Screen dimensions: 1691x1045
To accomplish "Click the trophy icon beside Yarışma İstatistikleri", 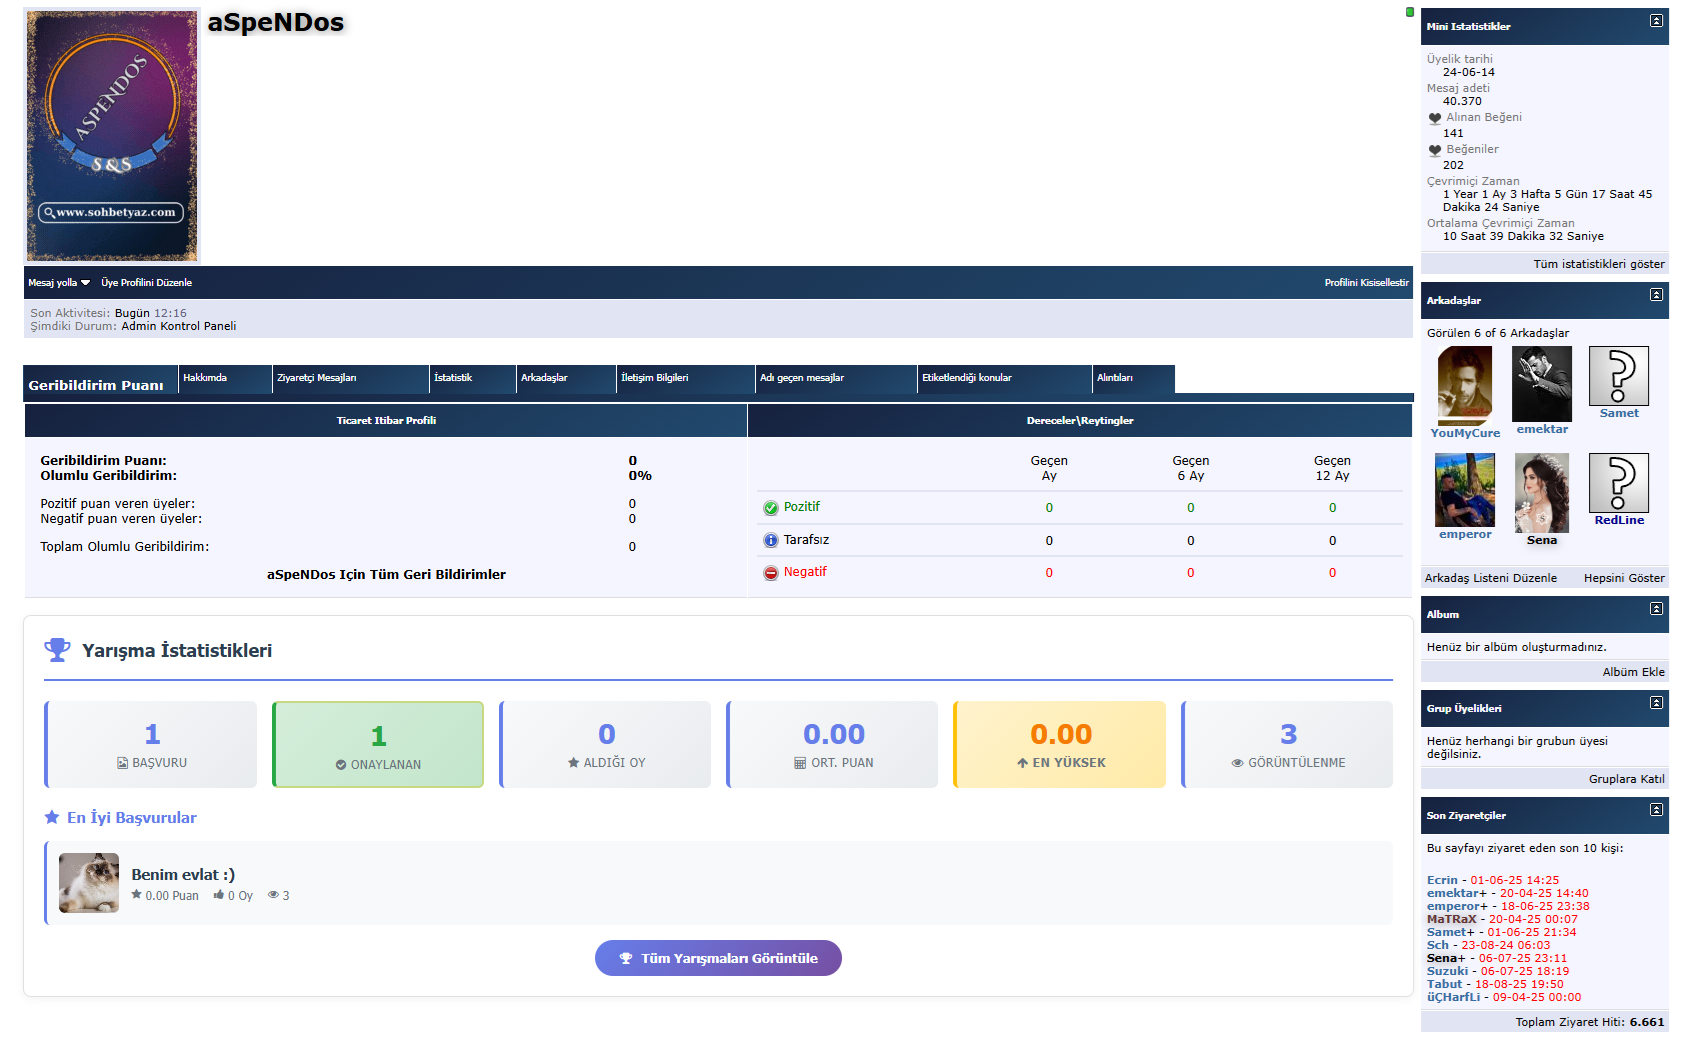I will tap(58, 650).
